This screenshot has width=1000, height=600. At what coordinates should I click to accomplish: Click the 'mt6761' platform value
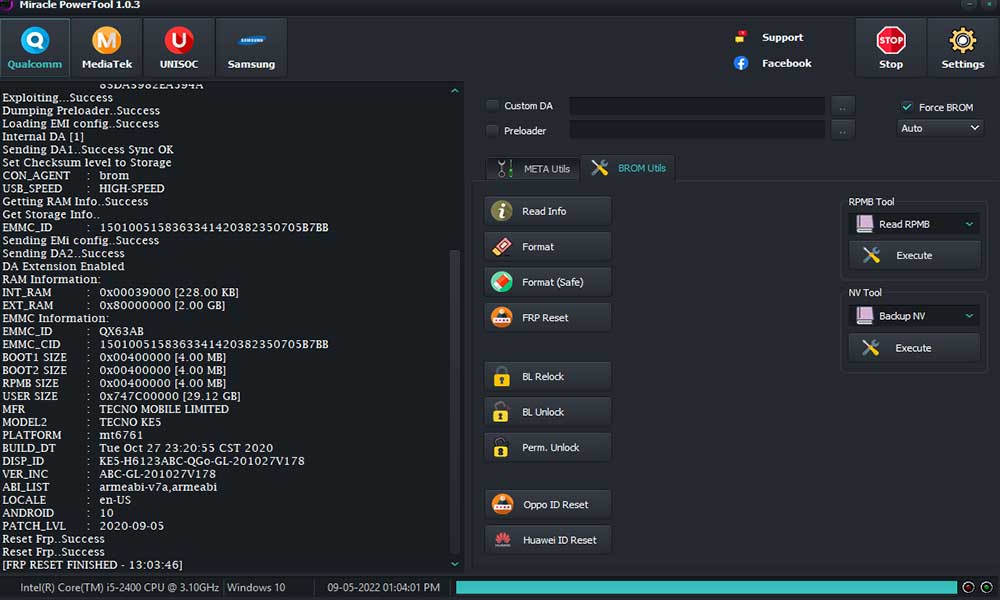(121, 435)
